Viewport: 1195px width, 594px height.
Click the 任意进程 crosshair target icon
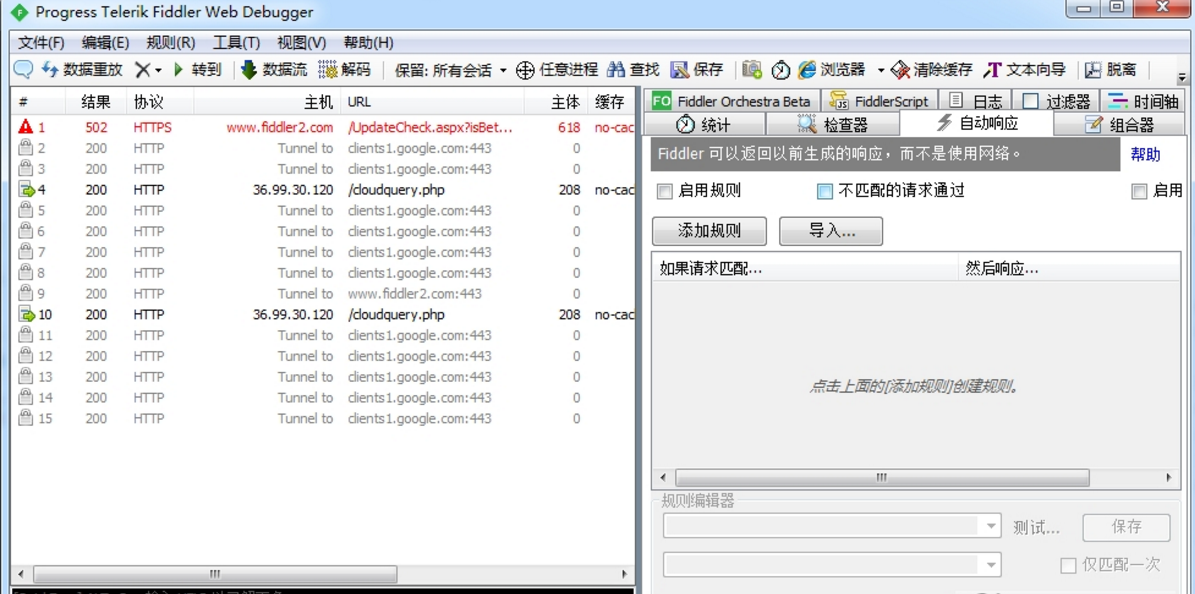(x=525, y=70)
